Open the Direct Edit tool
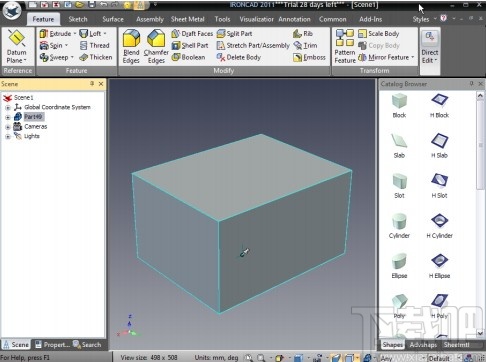Viewport: 486px width, 362px height. click(x=430, y=47)
